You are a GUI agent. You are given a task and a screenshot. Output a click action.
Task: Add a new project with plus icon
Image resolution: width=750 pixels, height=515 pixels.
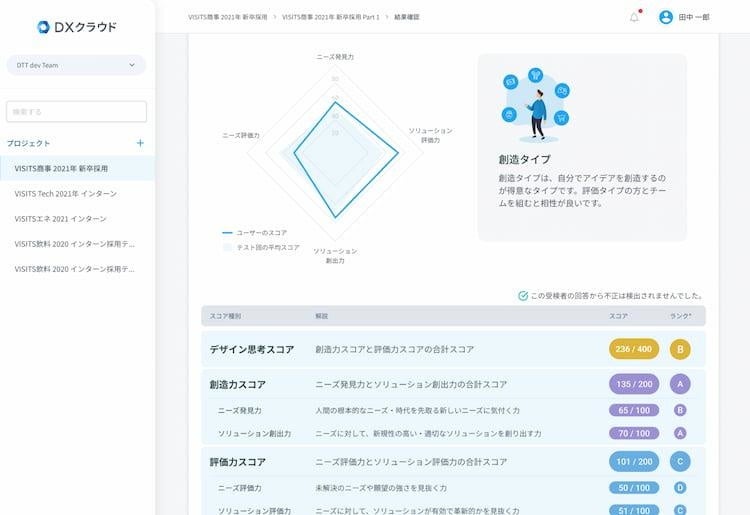[x=140, y=143]
